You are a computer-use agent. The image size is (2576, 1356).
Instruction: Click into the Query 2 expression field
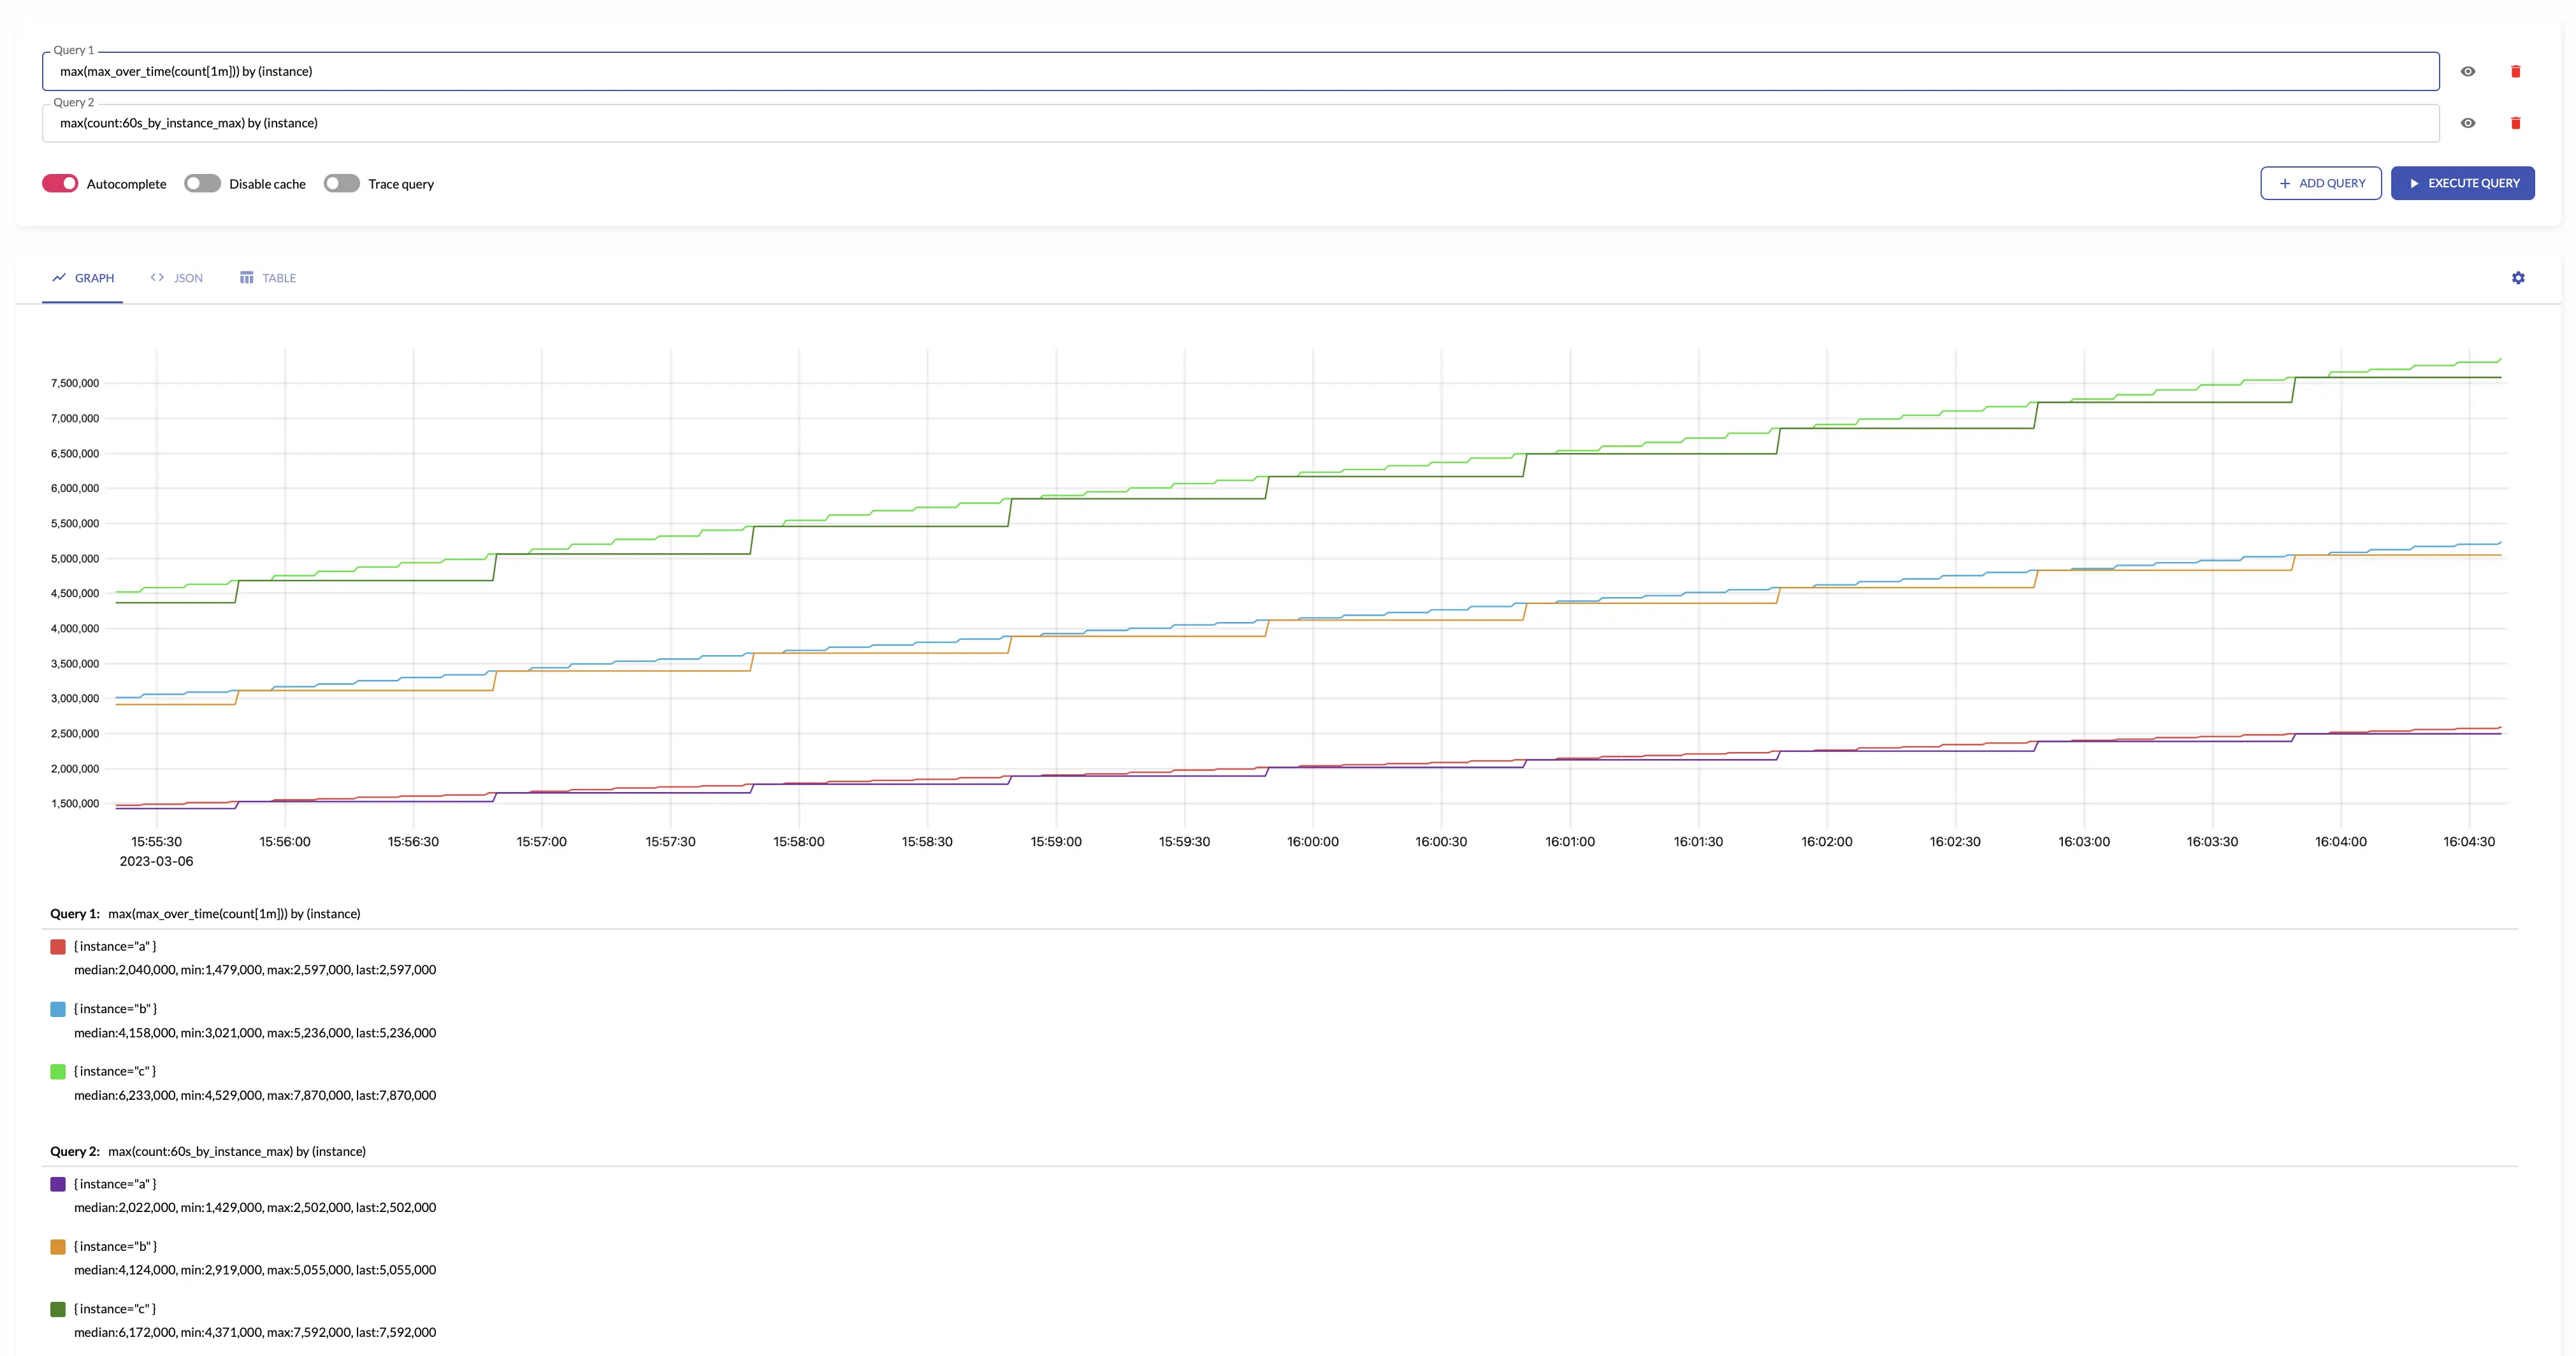pos(1240,123)
